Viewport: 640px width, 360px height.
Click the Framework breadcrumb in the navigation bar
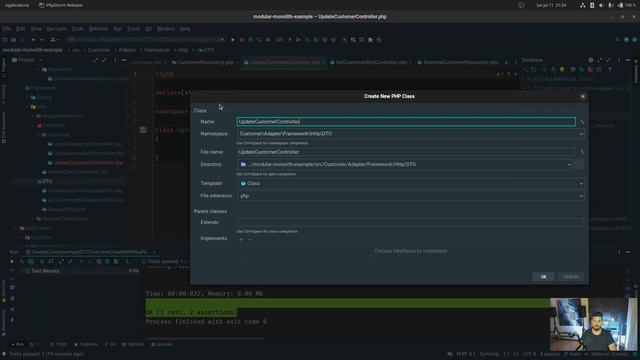157,50
